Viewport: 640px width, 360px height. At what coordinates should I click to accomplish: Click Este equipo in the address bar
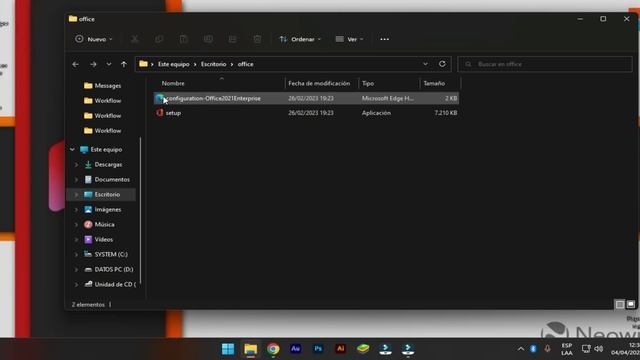click(174, 64)
